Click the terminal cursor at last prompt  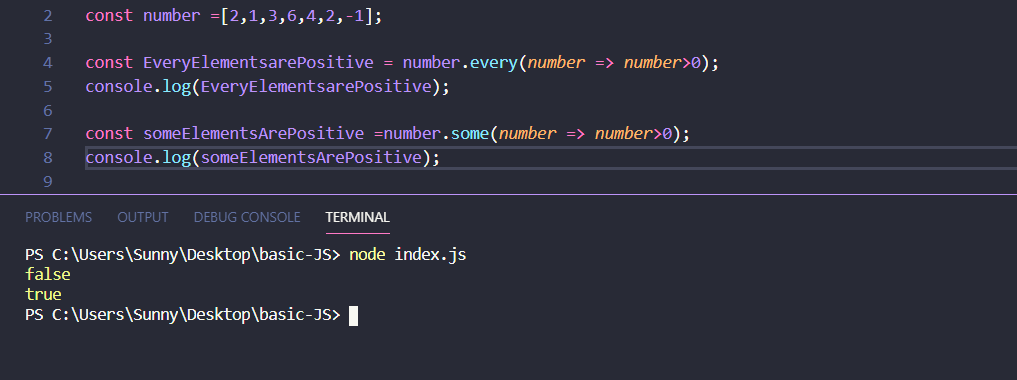(353, 315)
